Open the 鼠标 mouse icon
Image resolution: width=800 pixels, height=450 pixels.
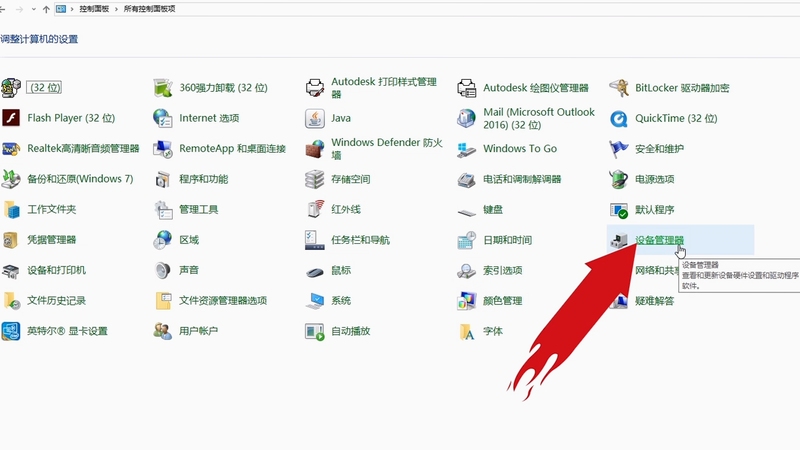click(314, 272)
